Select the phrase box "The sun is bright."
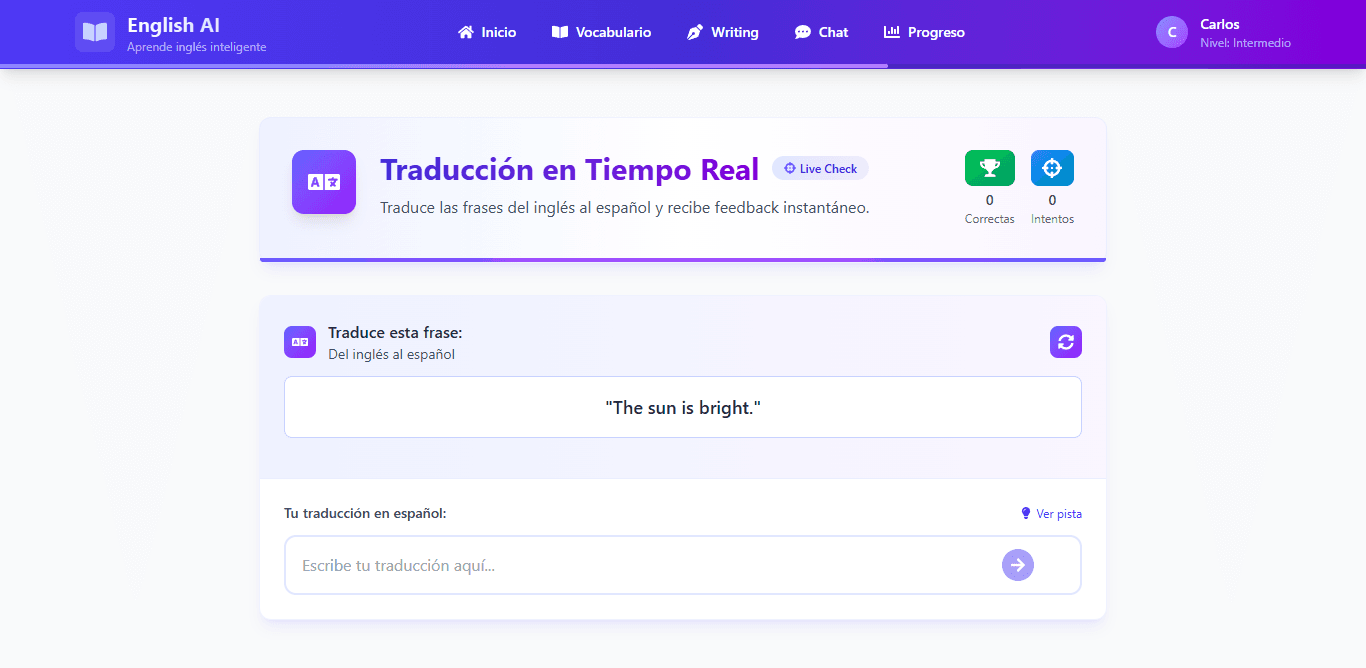1366x668 pixels. 682,407
